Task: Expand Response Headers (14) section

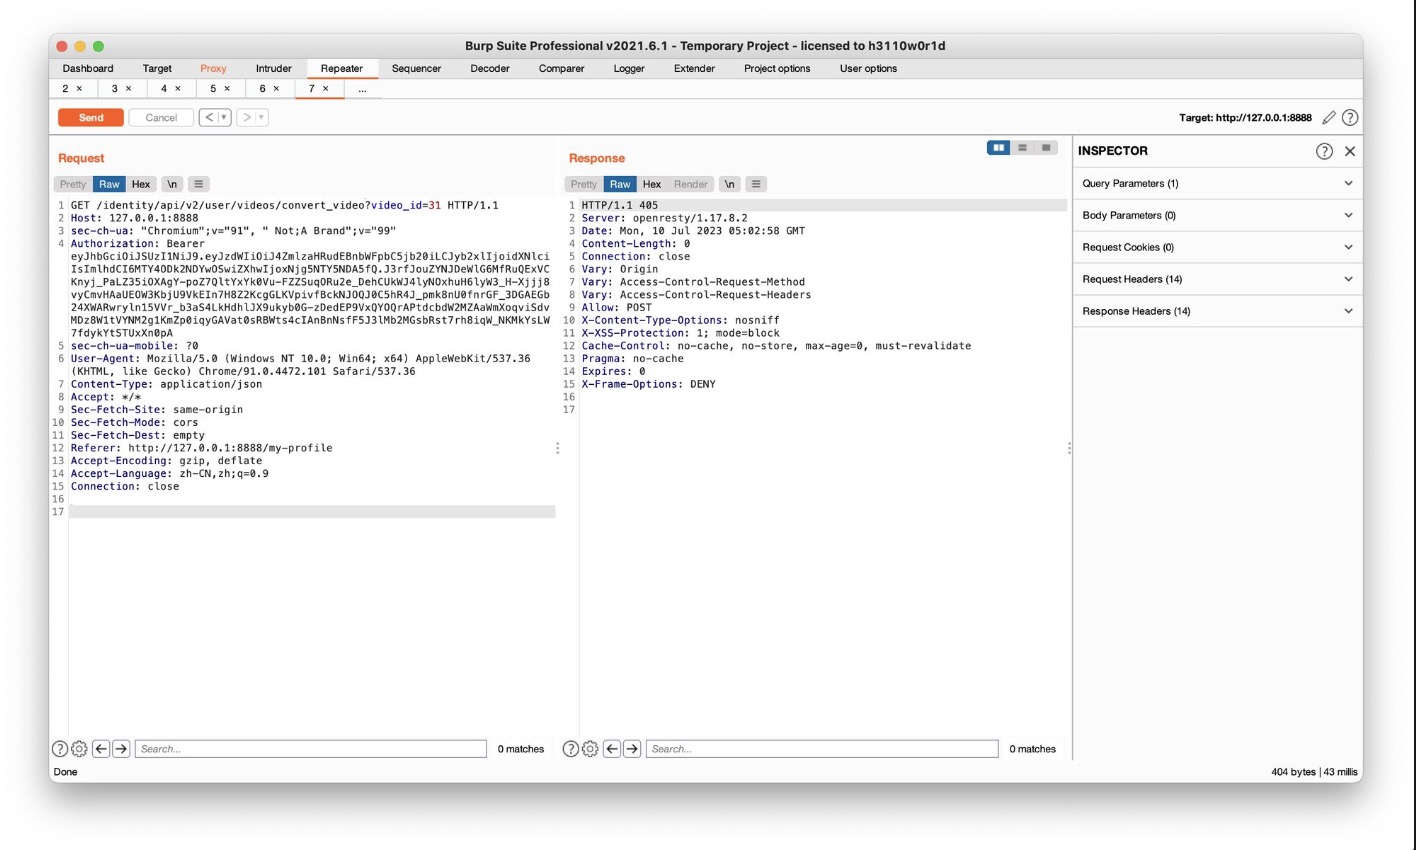Action: coord(1217,312)
